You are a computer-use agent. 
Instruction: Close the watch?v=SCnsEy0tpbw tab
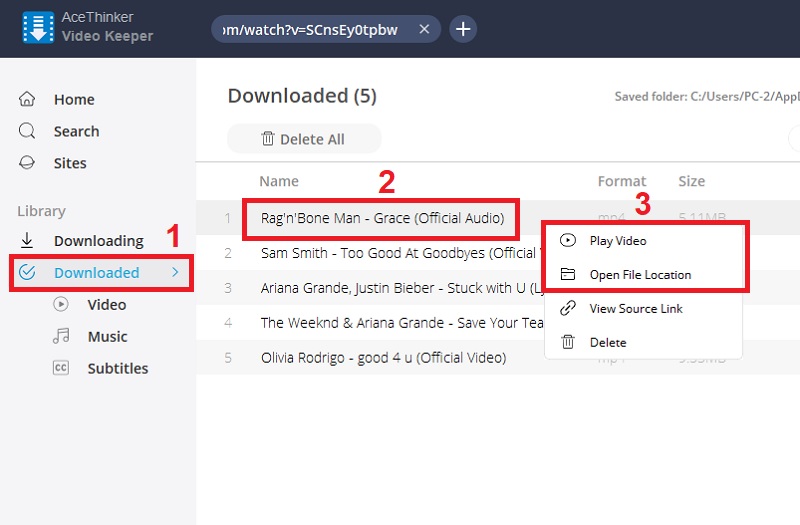tap(424, 29)
